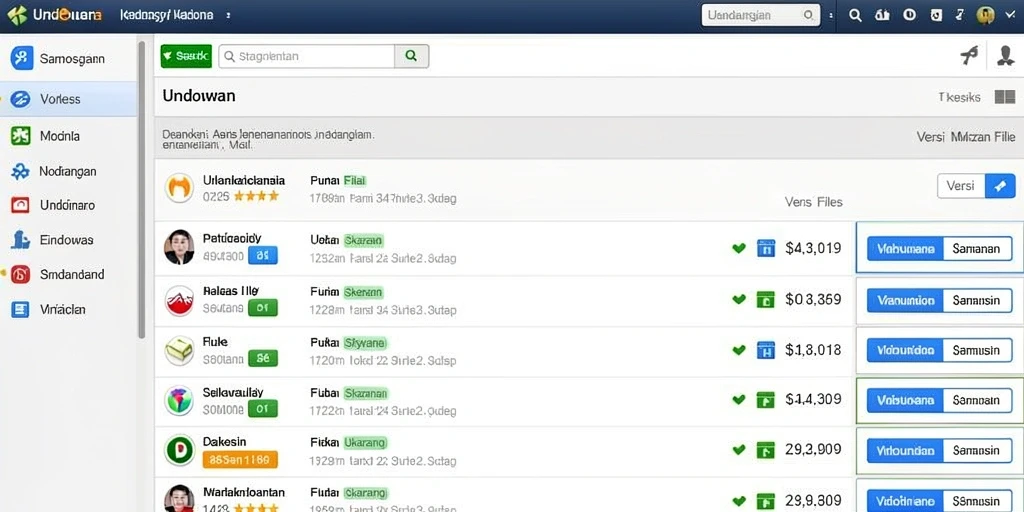Image resolution: width=1024 pixels, height=512 pixels.
Task: Click the pin icon in the toolbar
Action: click(970, 56)
